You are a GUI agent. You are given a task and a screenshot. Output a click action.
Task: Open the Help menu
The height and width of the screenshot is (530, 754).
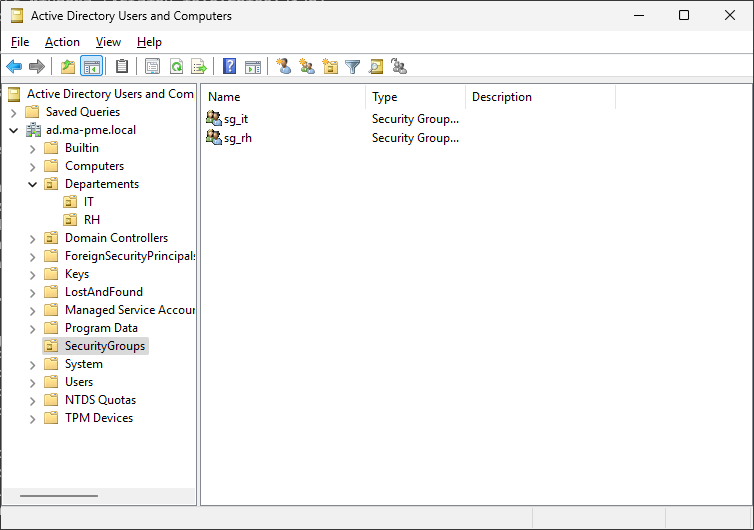point(149,42)
